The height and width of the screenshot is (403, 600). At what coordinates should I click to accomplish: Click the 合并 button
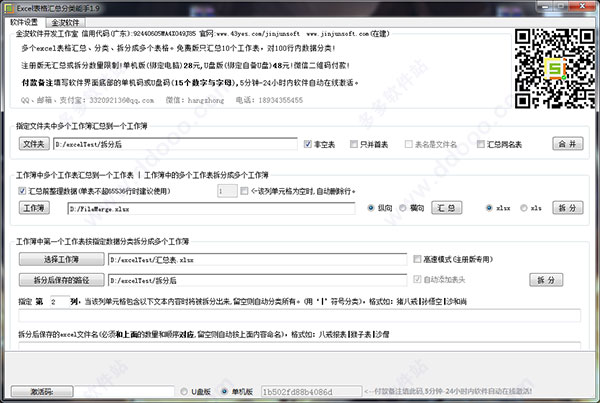point(568,144)
